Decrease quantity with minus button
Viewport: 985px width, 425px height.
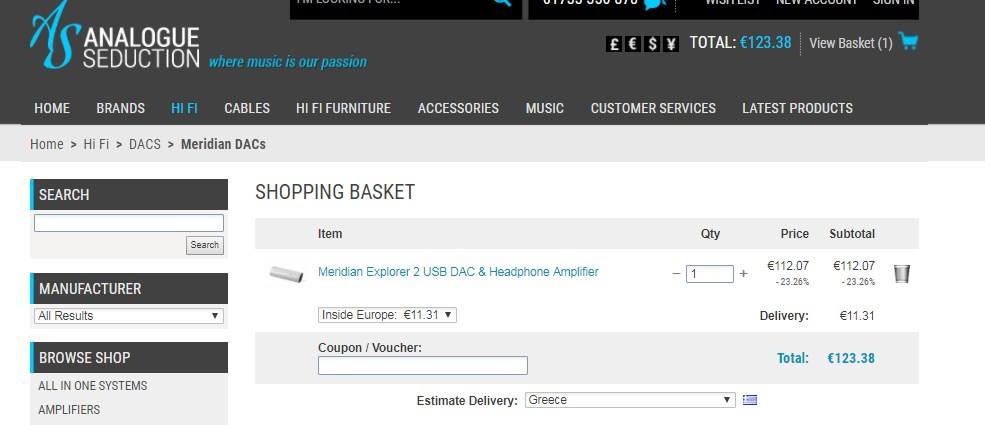tap(676, 274)
